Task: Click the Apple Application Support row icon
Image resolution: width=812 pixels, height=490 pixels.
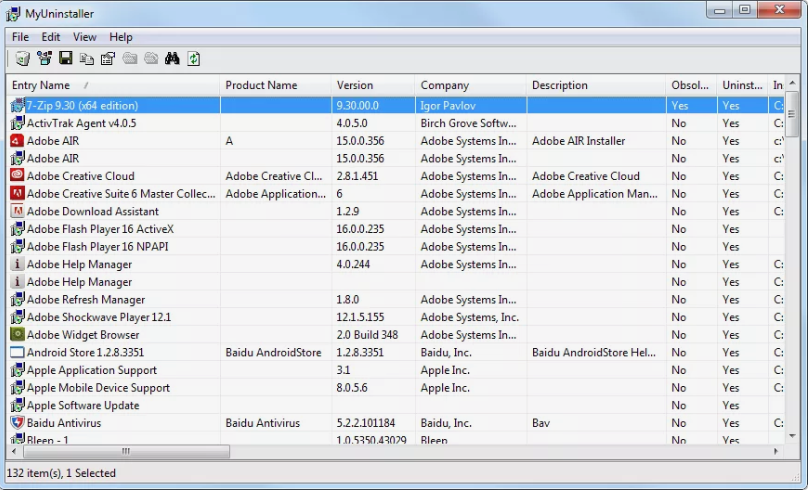Action: click(17, 370)
